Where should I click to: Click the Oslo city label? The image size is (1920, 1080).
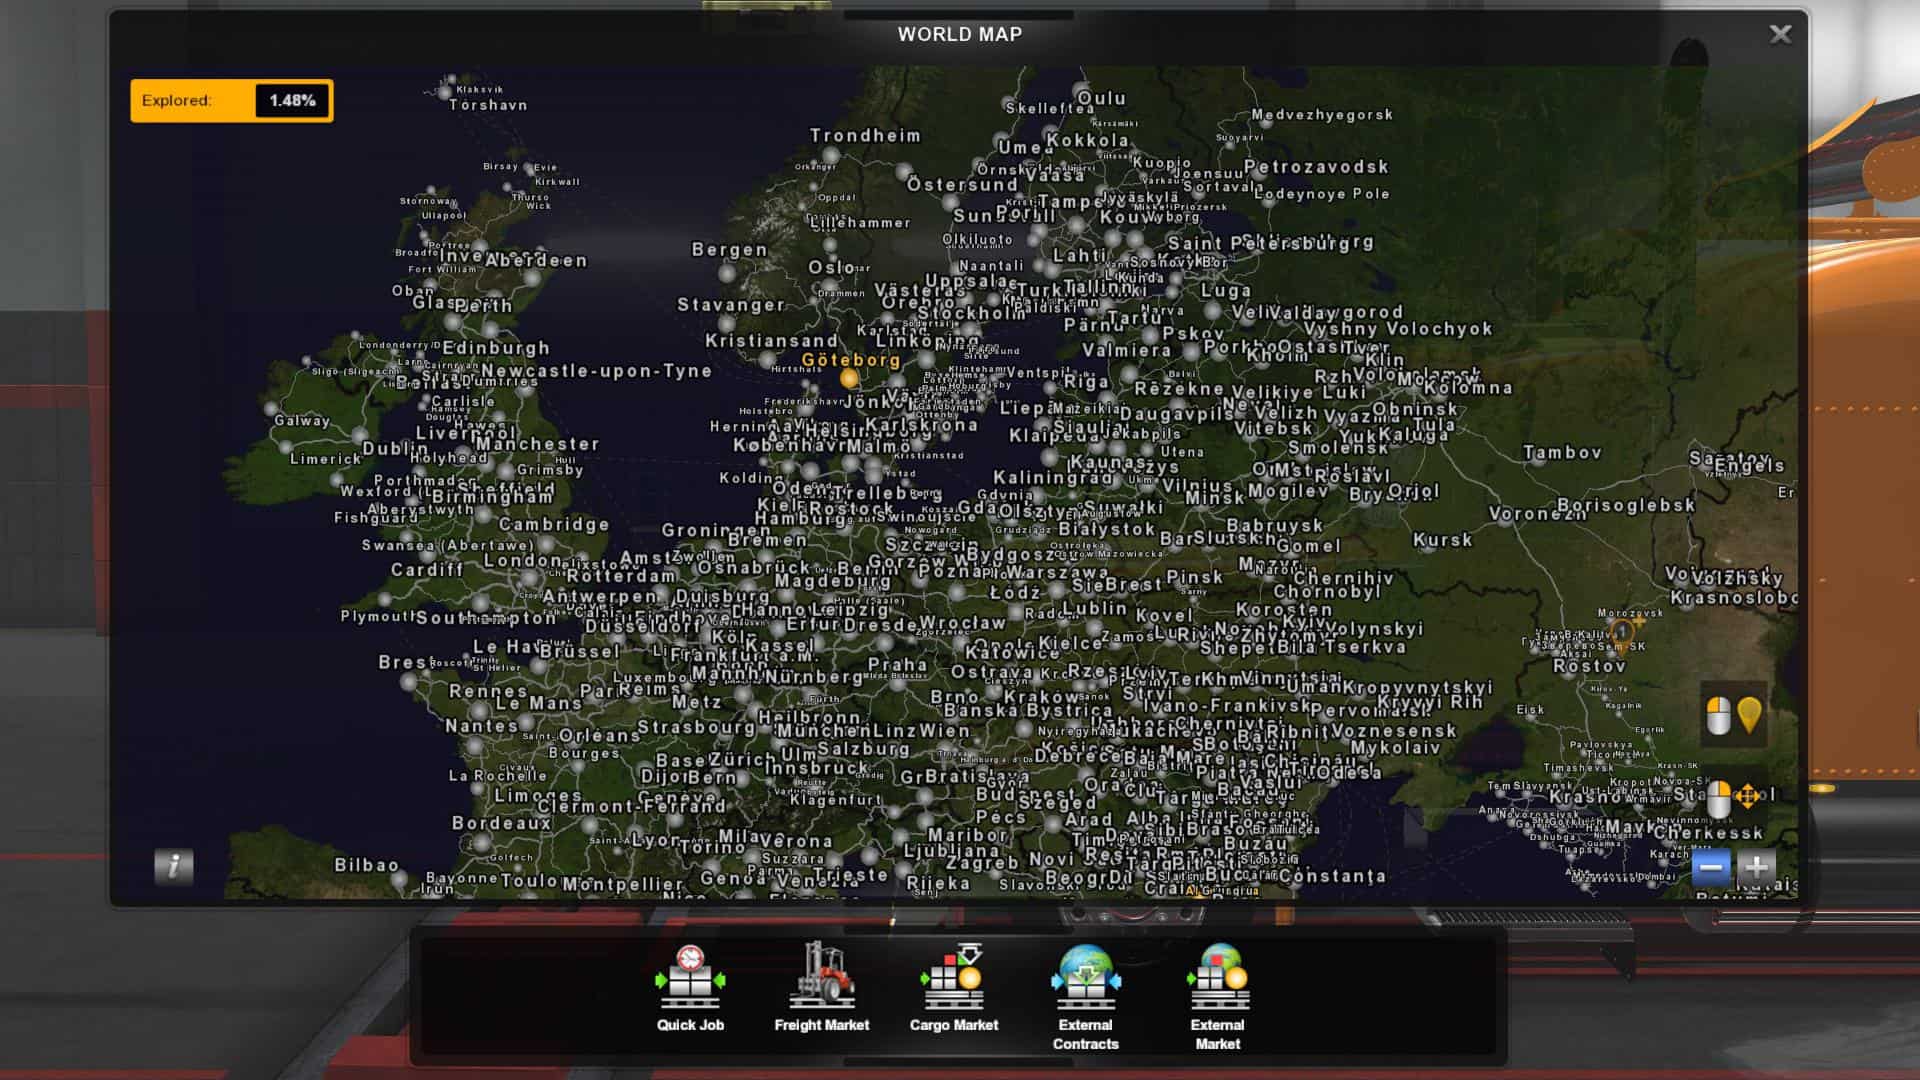click(x=832, y=267)
